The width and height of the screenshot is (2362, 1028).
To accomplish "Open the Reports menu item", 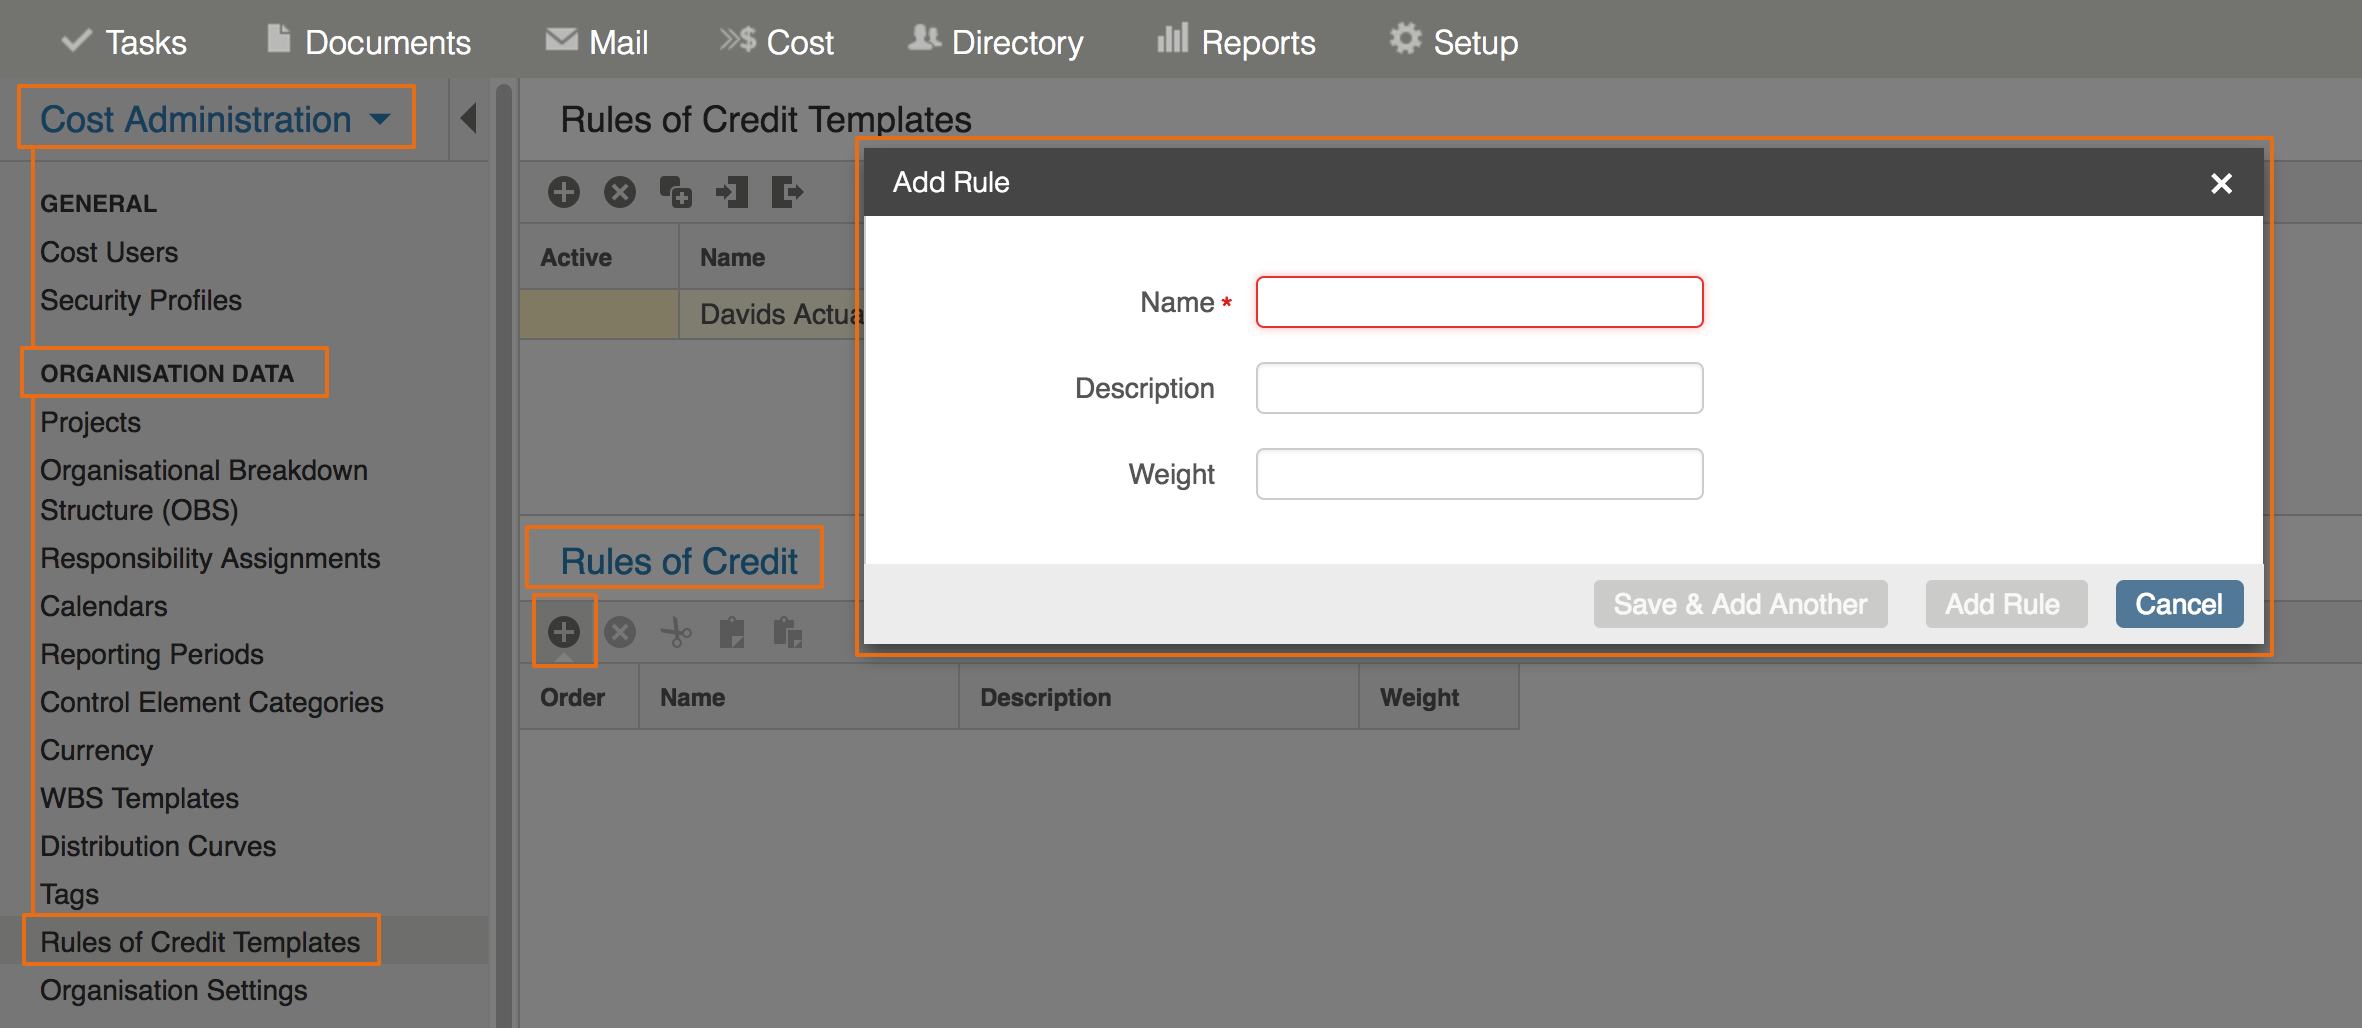I will [x=1236, y=42].
